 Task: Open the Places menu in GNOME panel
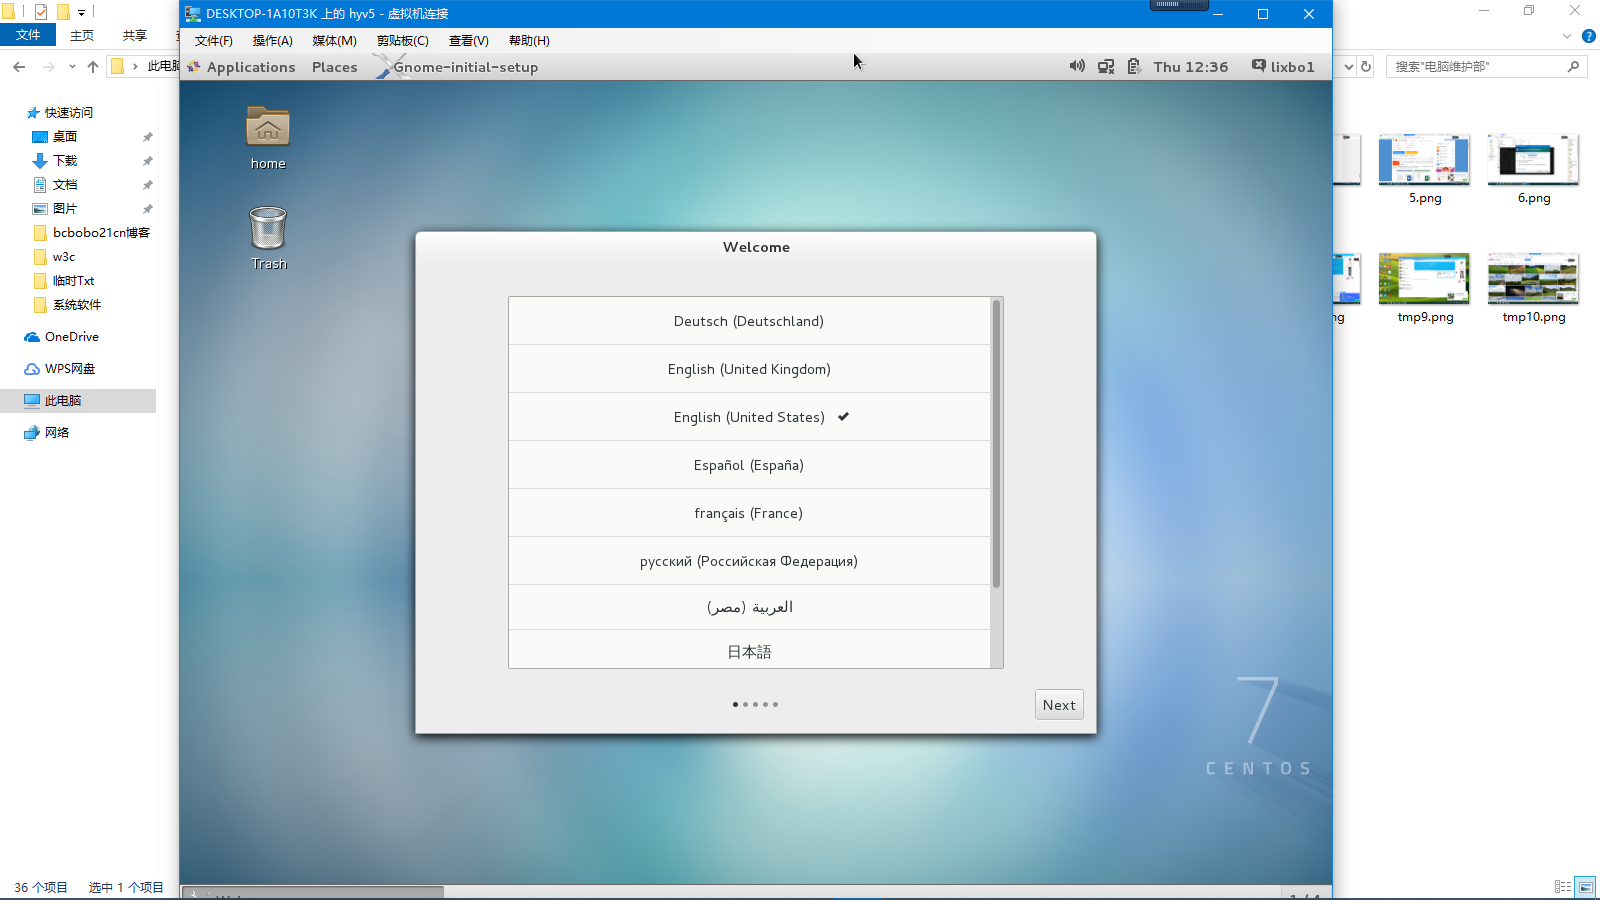[334, 67]
